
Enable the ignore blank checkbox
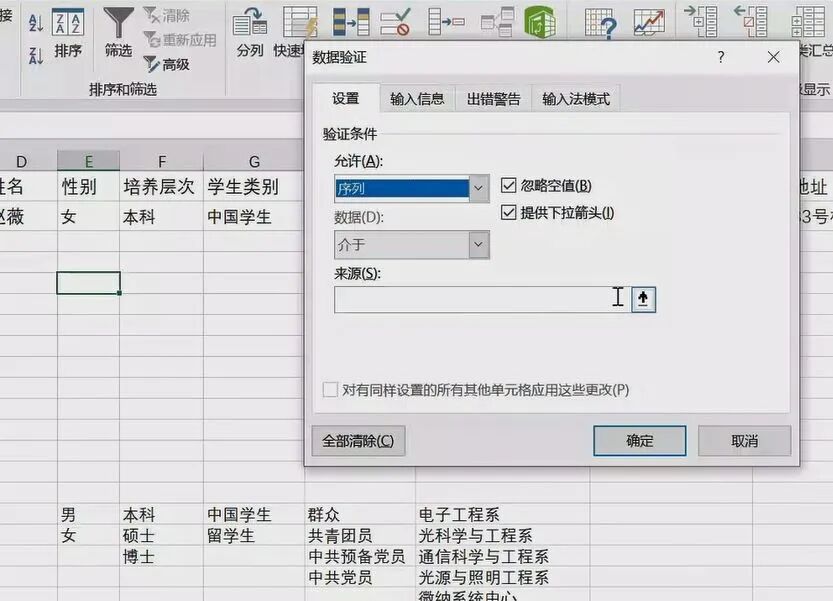(x=508, y=185)
